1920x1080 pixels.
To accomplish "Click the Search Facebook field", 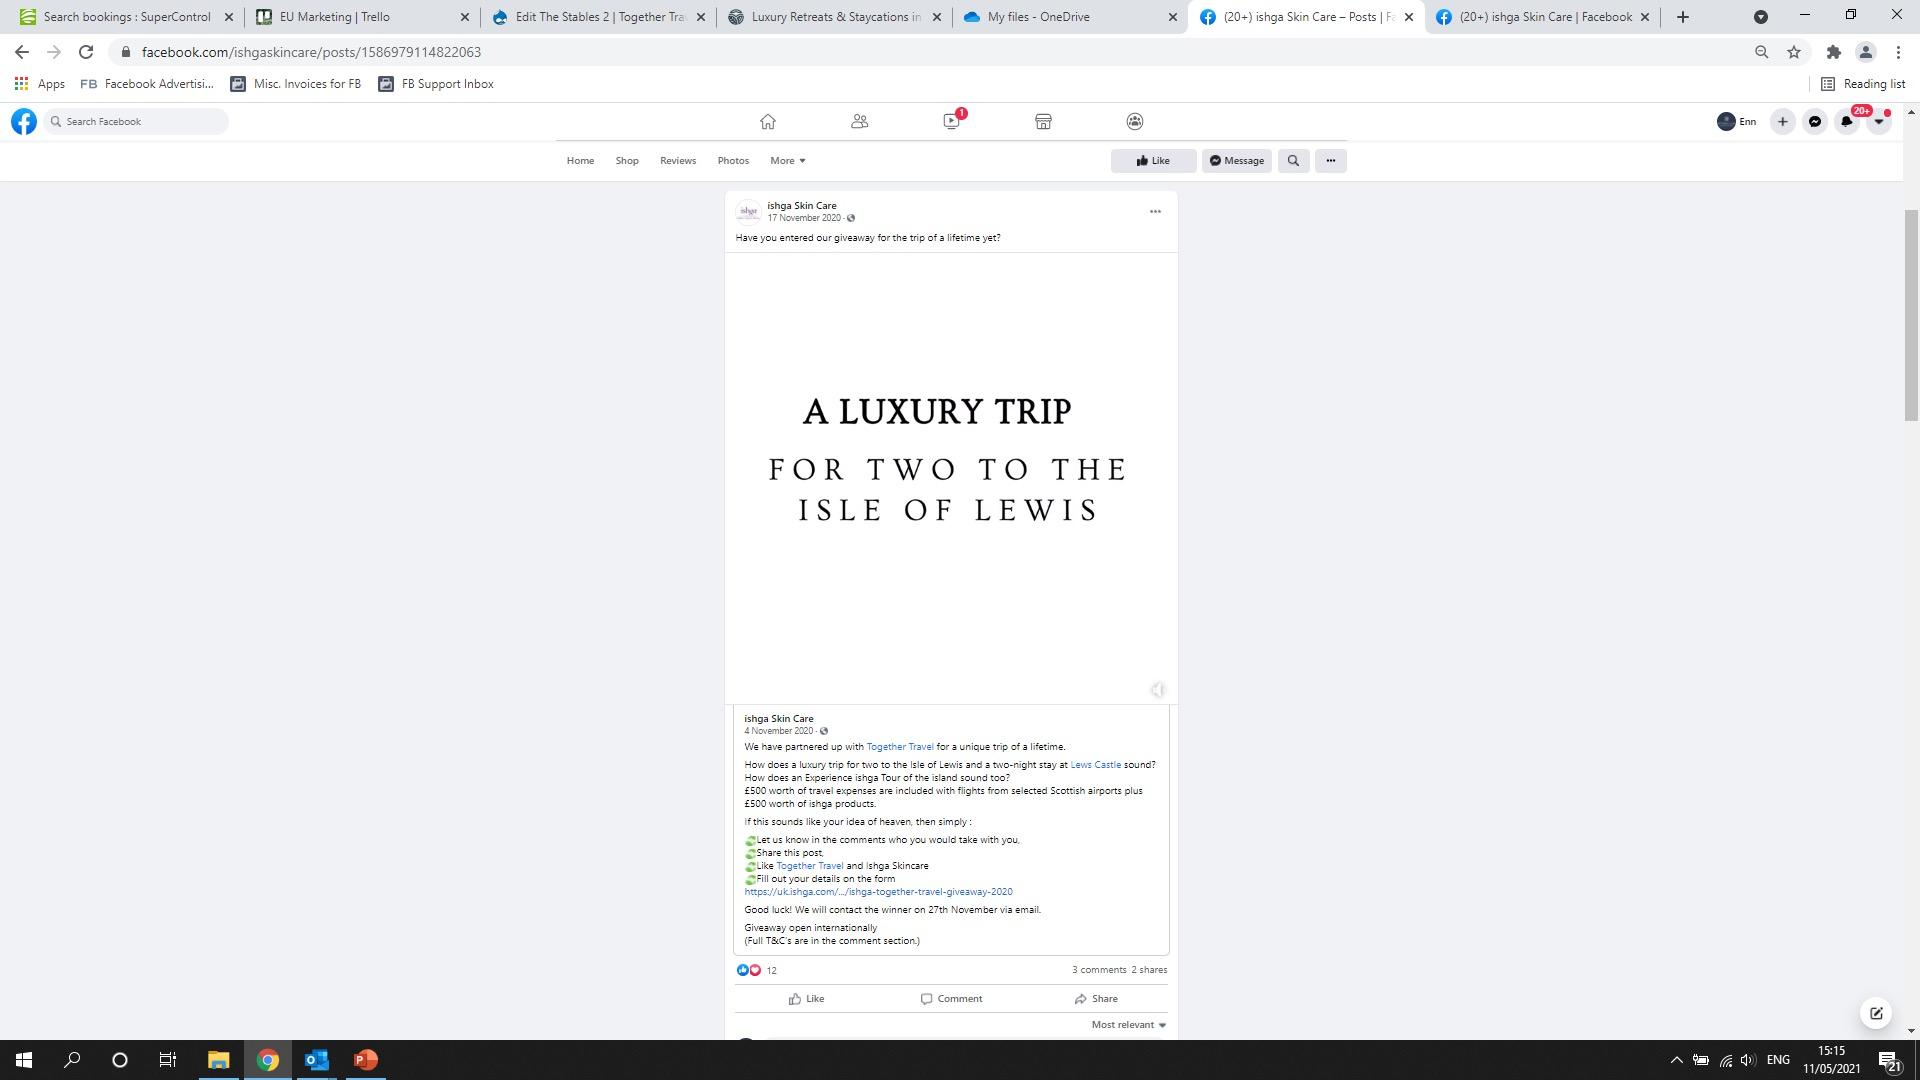I will (x=140, y=122).
